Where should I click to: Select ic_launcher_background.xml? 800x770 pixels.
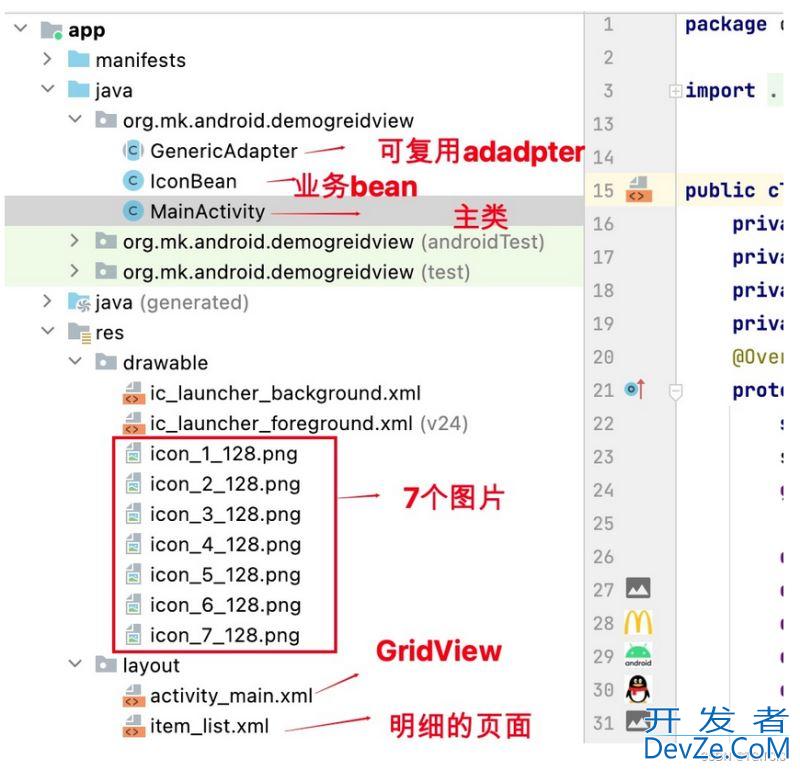pyautogui.click(x=285, y=393)
